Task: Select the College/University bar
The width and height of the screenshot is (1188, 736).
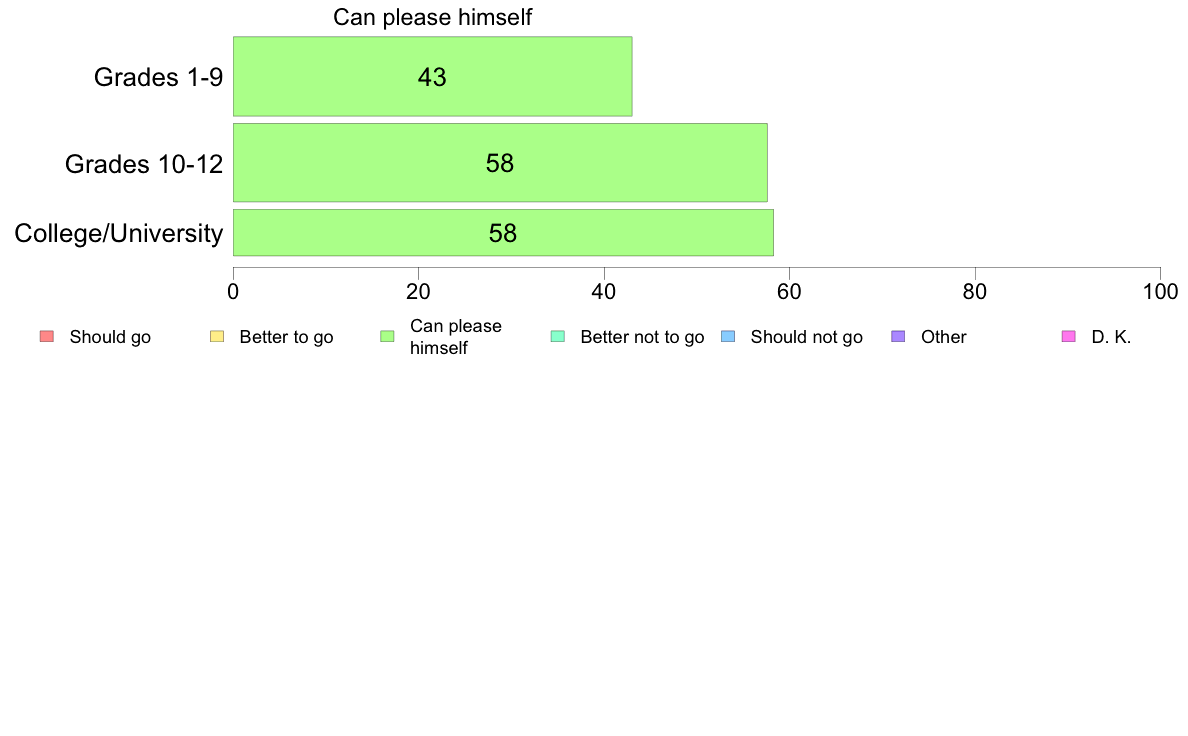Action: click(503, 233)
